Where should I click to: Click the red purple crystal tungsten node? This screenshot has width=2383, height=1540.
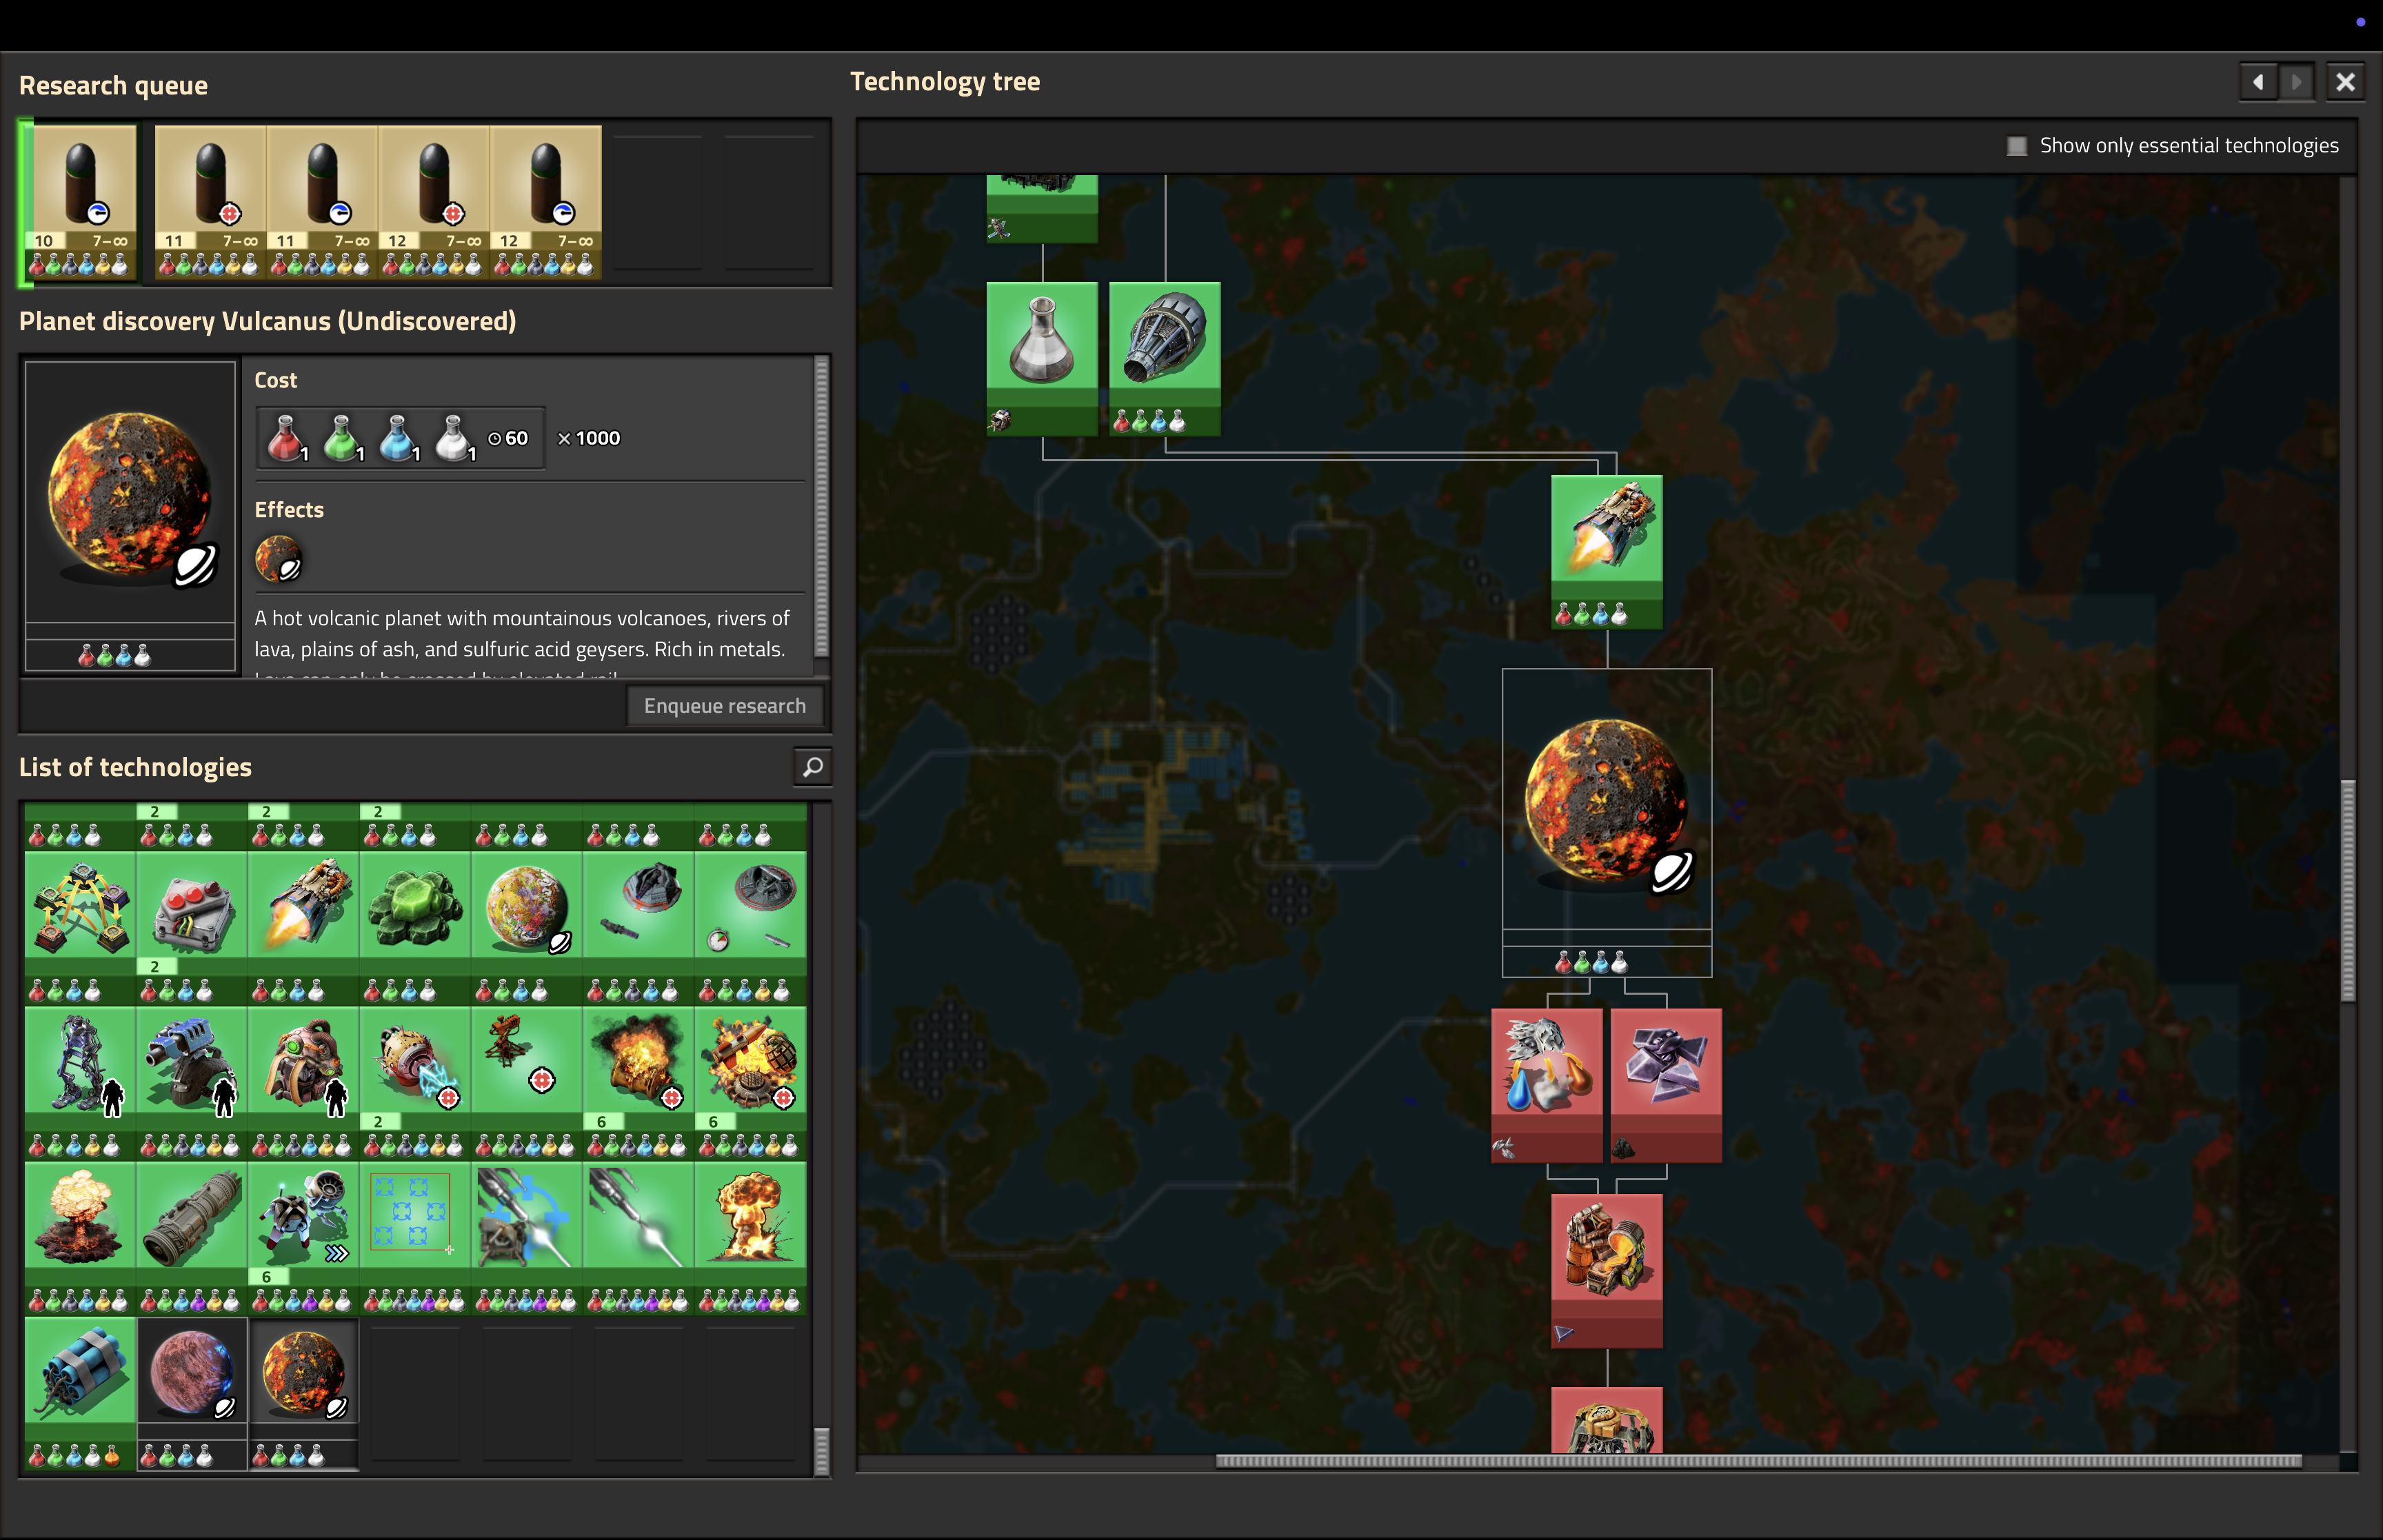[1666, 1085]
